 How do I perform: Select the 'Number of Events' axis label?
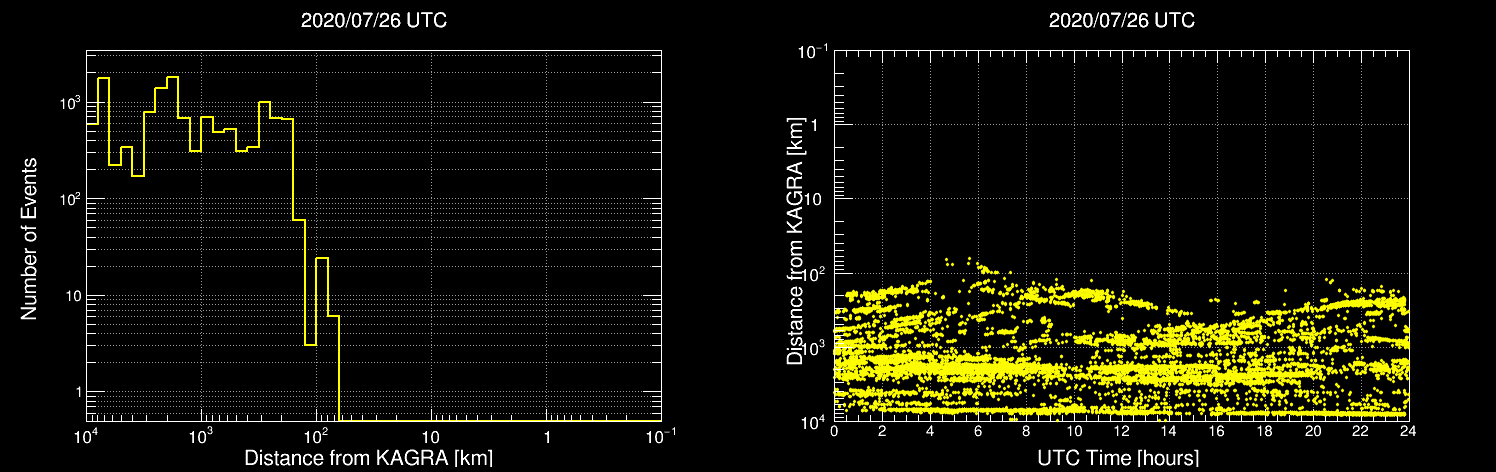click(x=29, y=238)
